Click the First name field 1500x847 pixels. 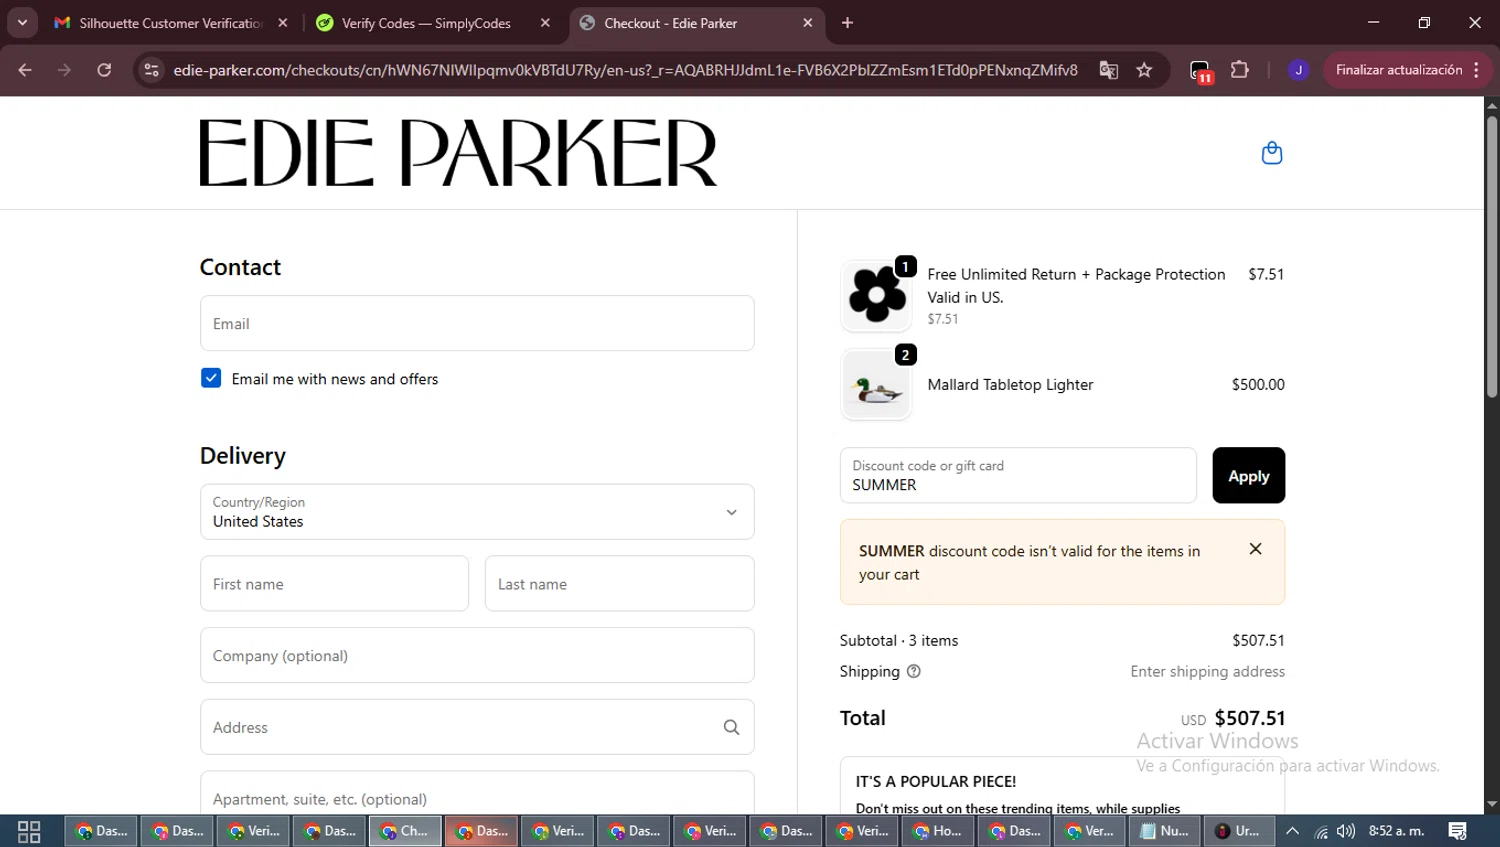[334, 583]
